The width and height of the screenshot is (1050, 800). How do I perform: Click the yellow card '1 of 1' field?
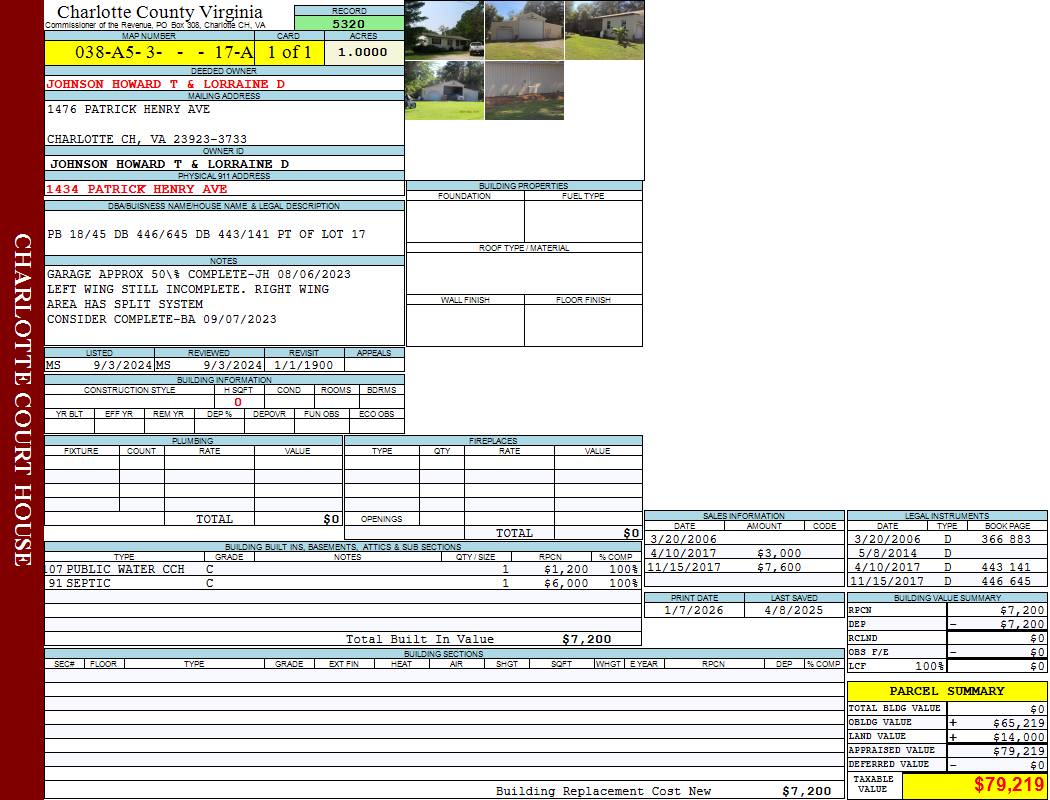click(x=289, y=52)
